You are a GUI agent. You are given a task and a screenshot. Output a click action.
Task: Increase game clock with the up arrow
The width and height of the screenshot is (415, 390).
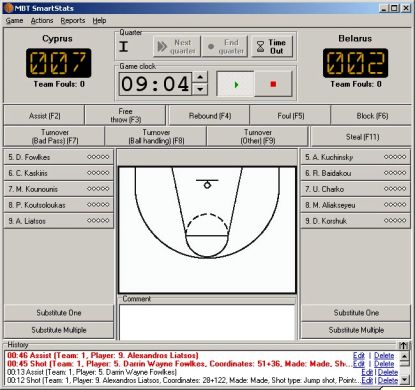[200, 77]
